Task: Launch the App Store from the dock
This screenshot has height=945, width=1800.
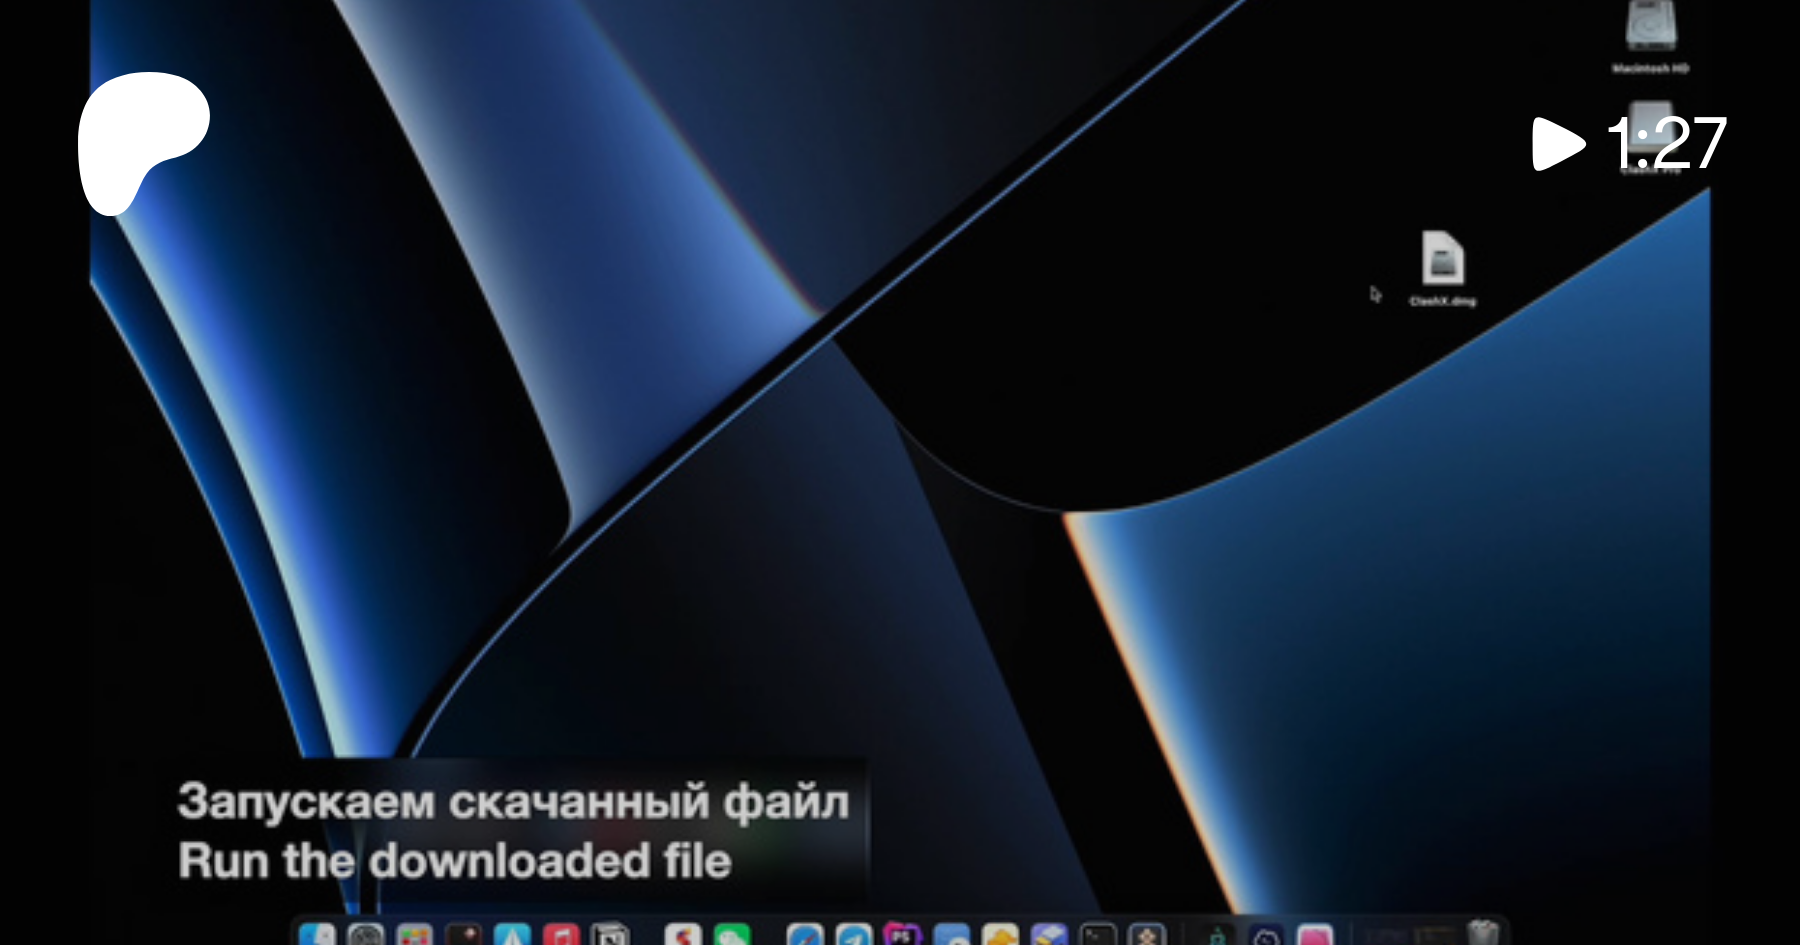Action: (x=512, y=936)
